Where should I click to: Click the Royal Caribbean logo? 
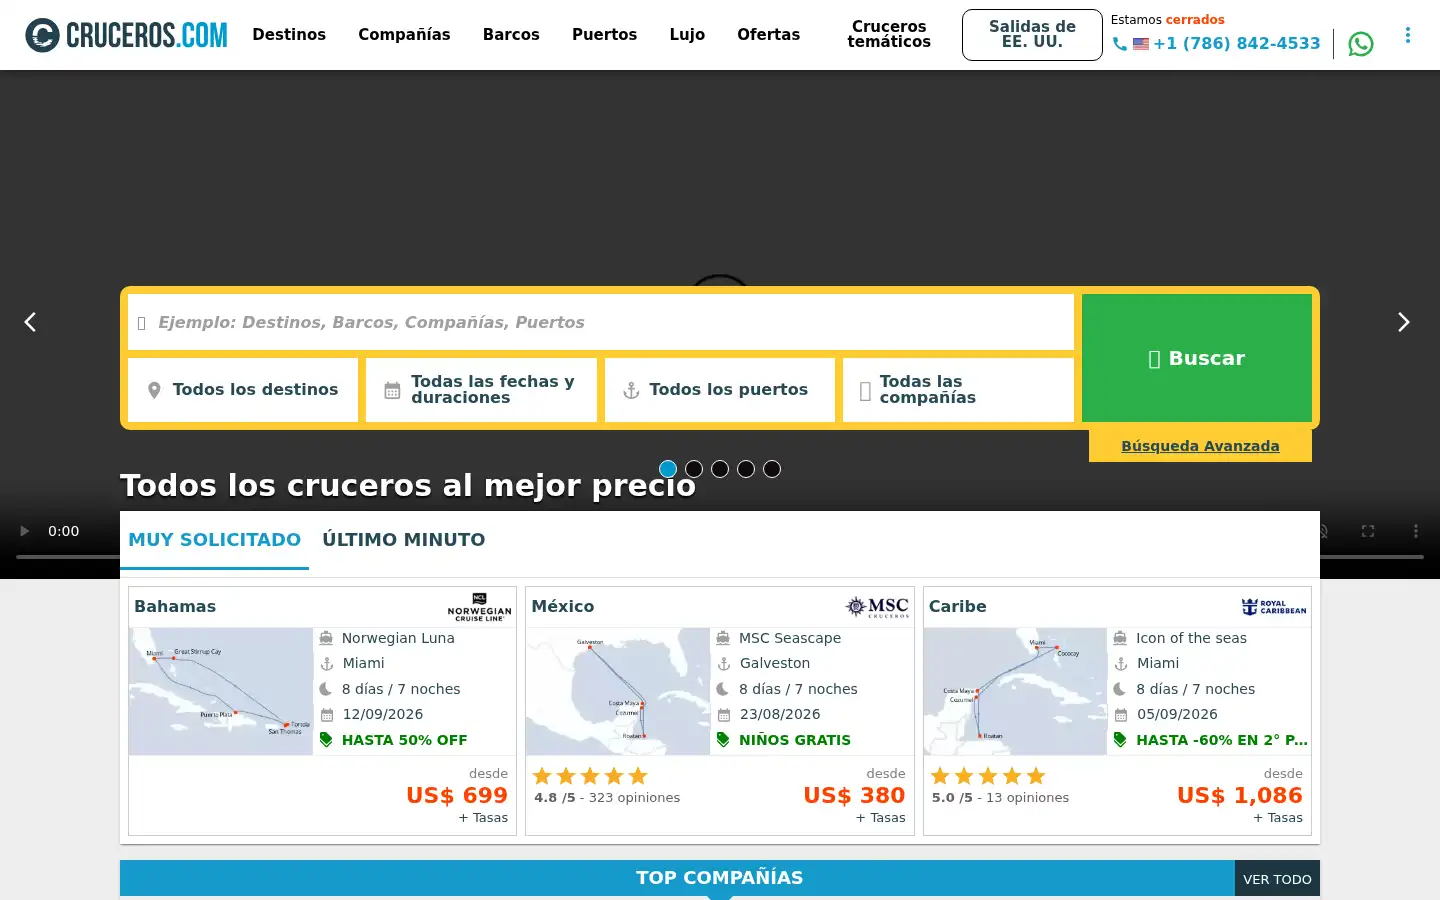coord(1274,607)
